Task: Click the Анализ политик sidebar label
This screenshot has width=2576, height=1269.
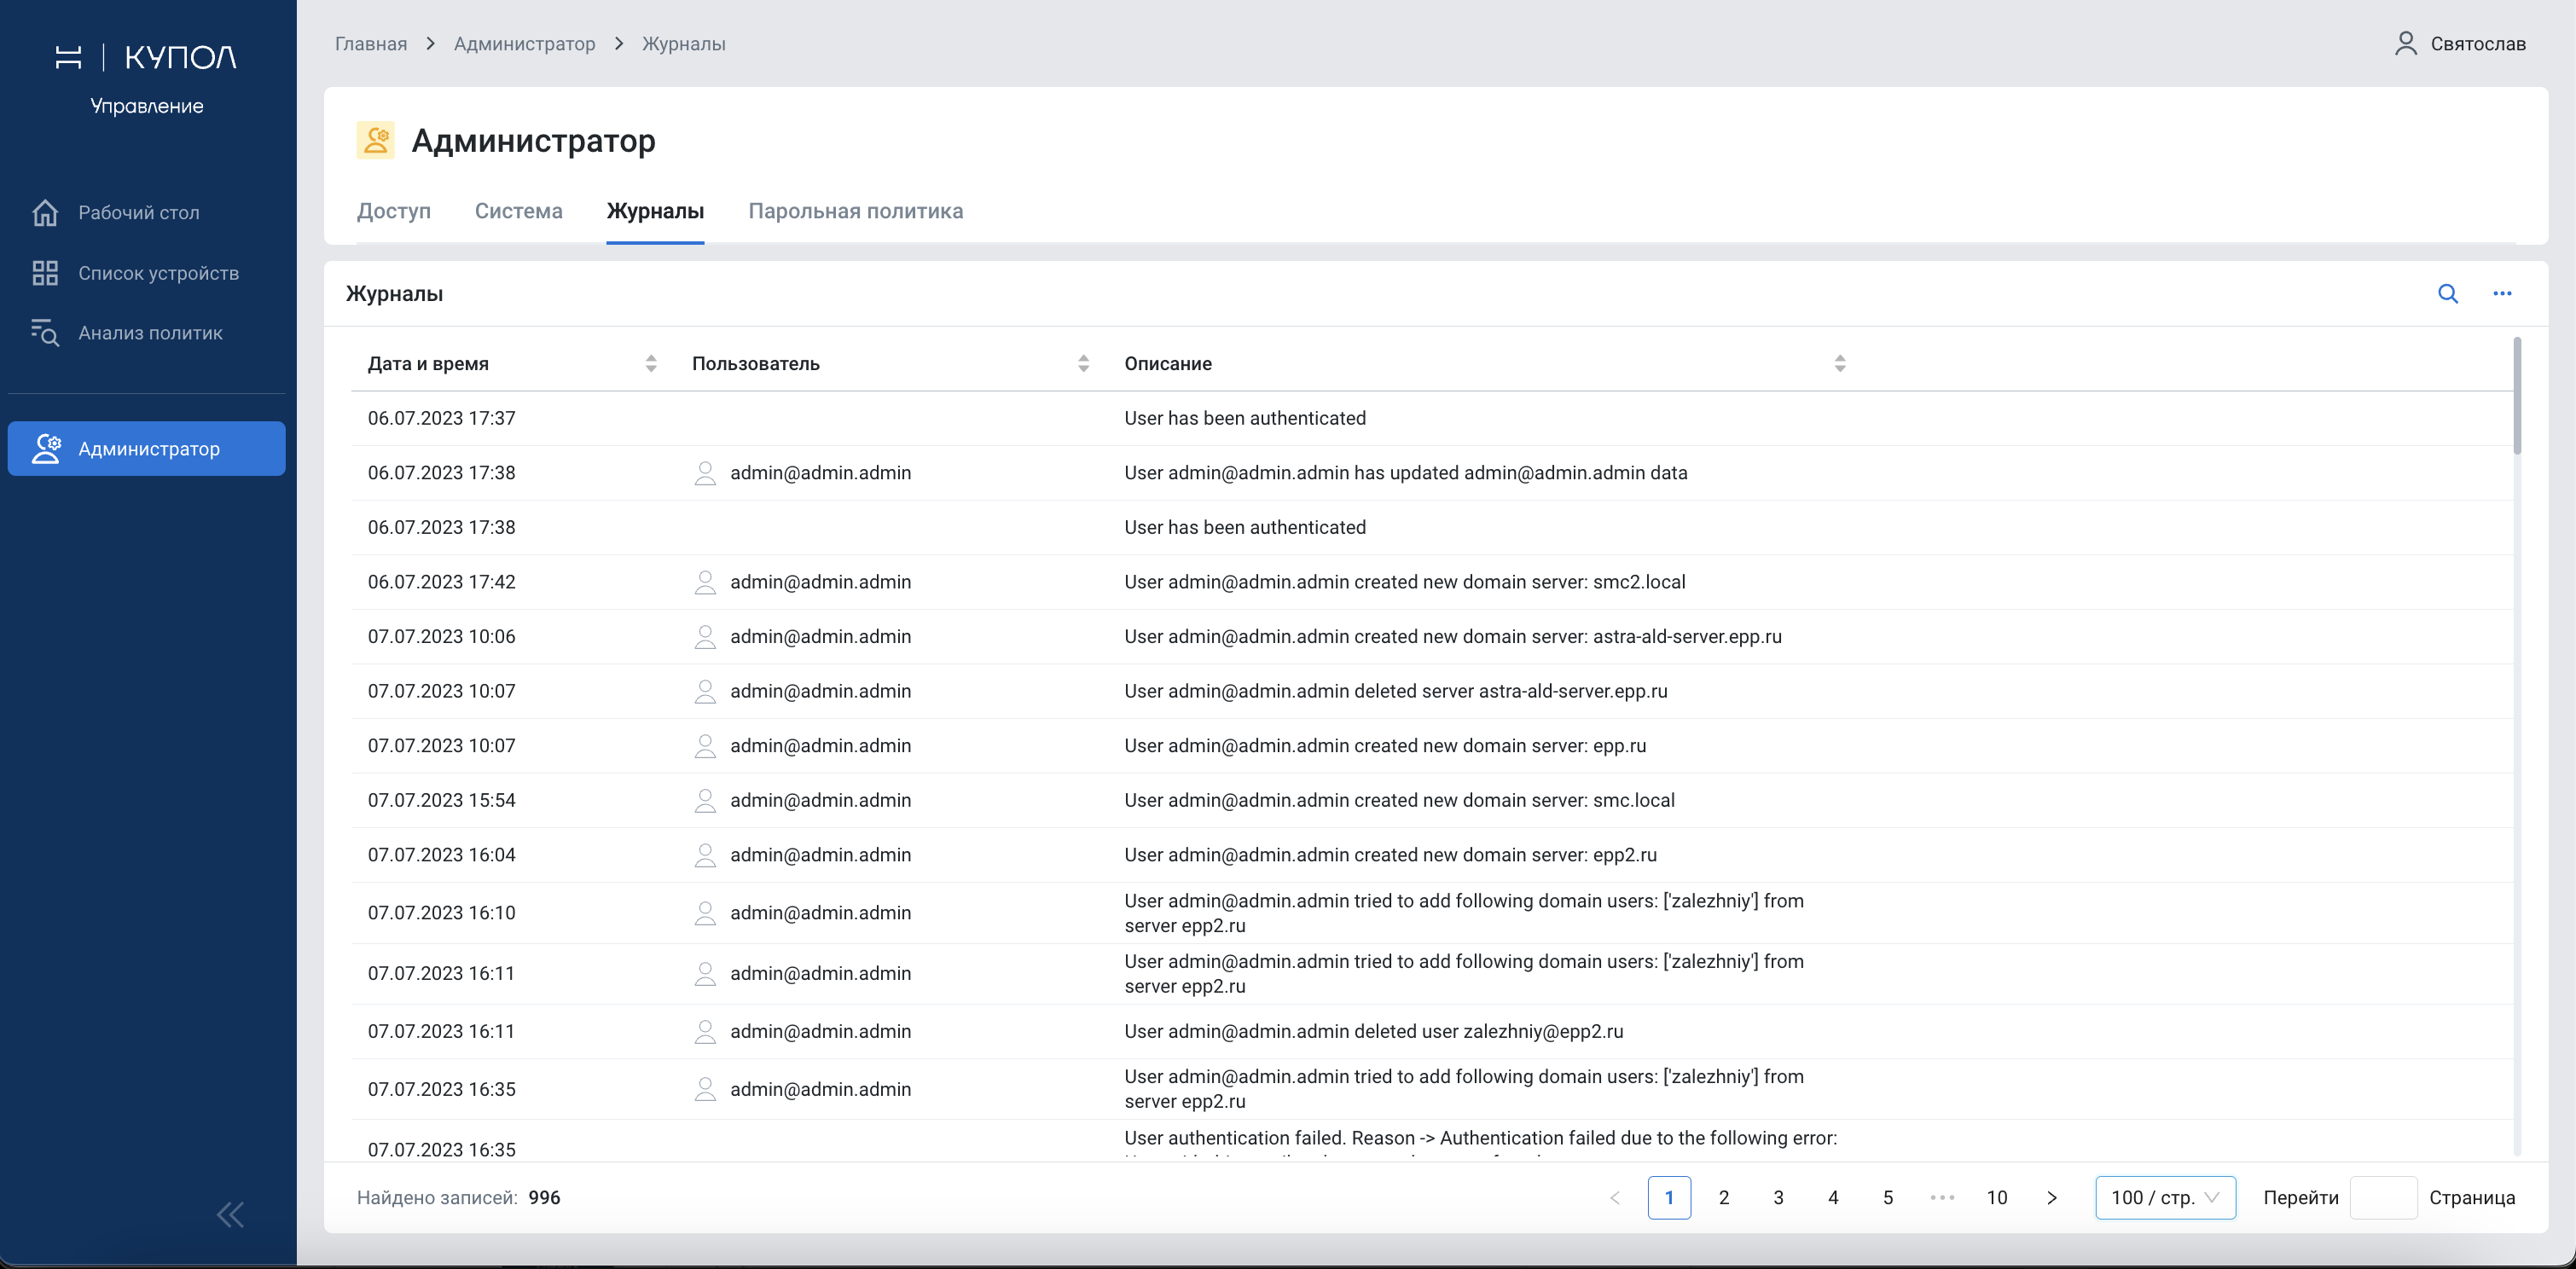Action: coord(151,333)
